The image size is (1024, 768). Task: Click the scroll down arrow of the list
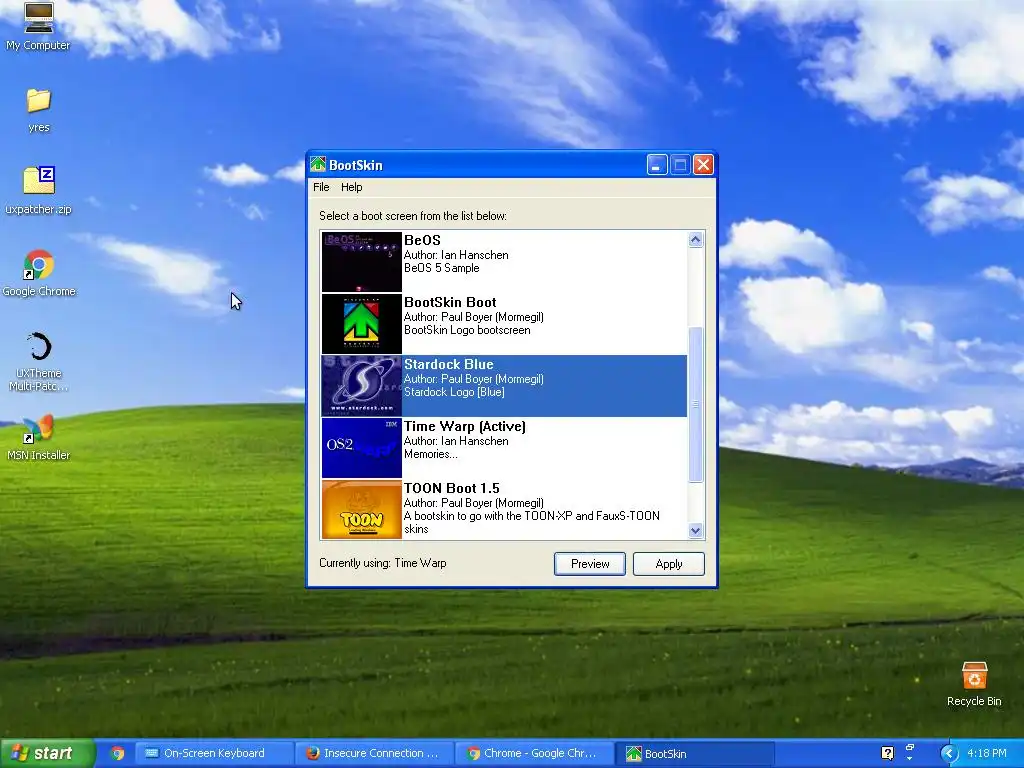(696, 531)
